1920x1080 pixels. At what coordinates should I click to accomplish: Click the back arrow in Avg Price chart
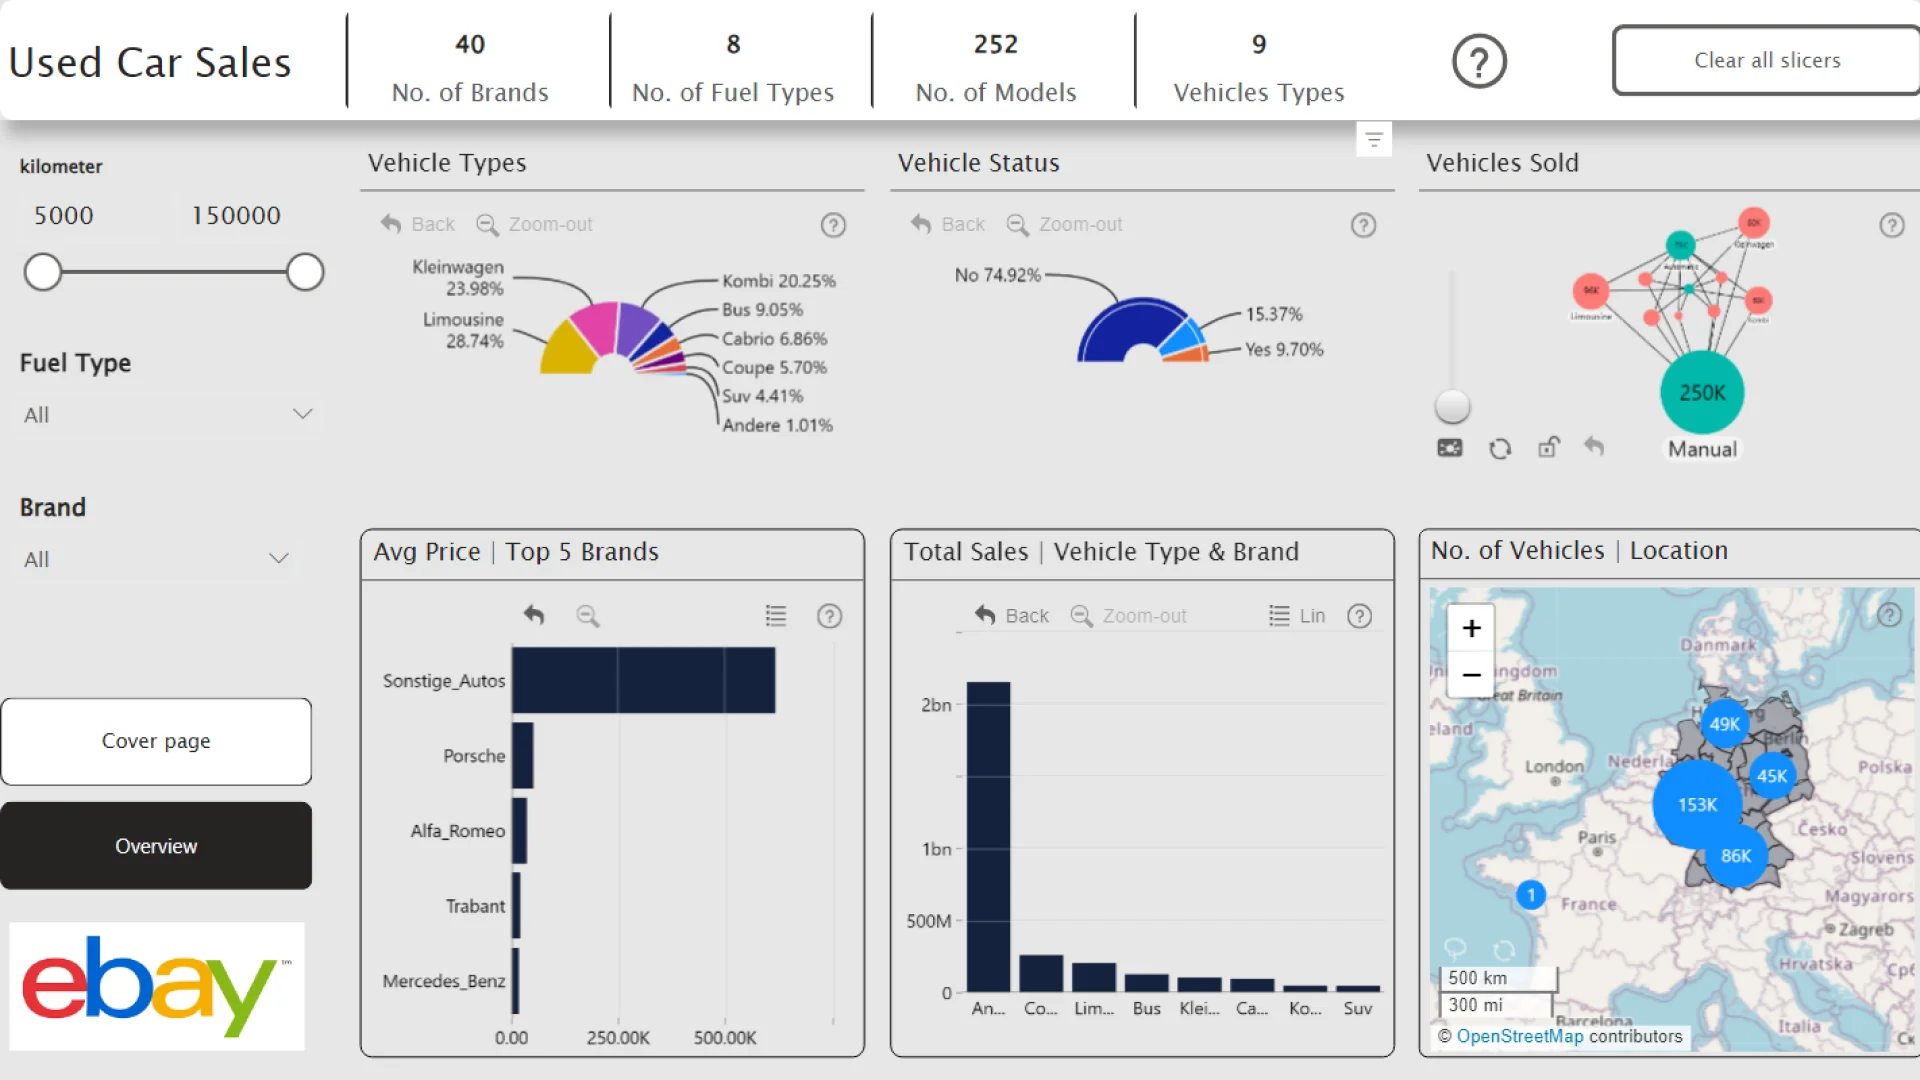534,615
